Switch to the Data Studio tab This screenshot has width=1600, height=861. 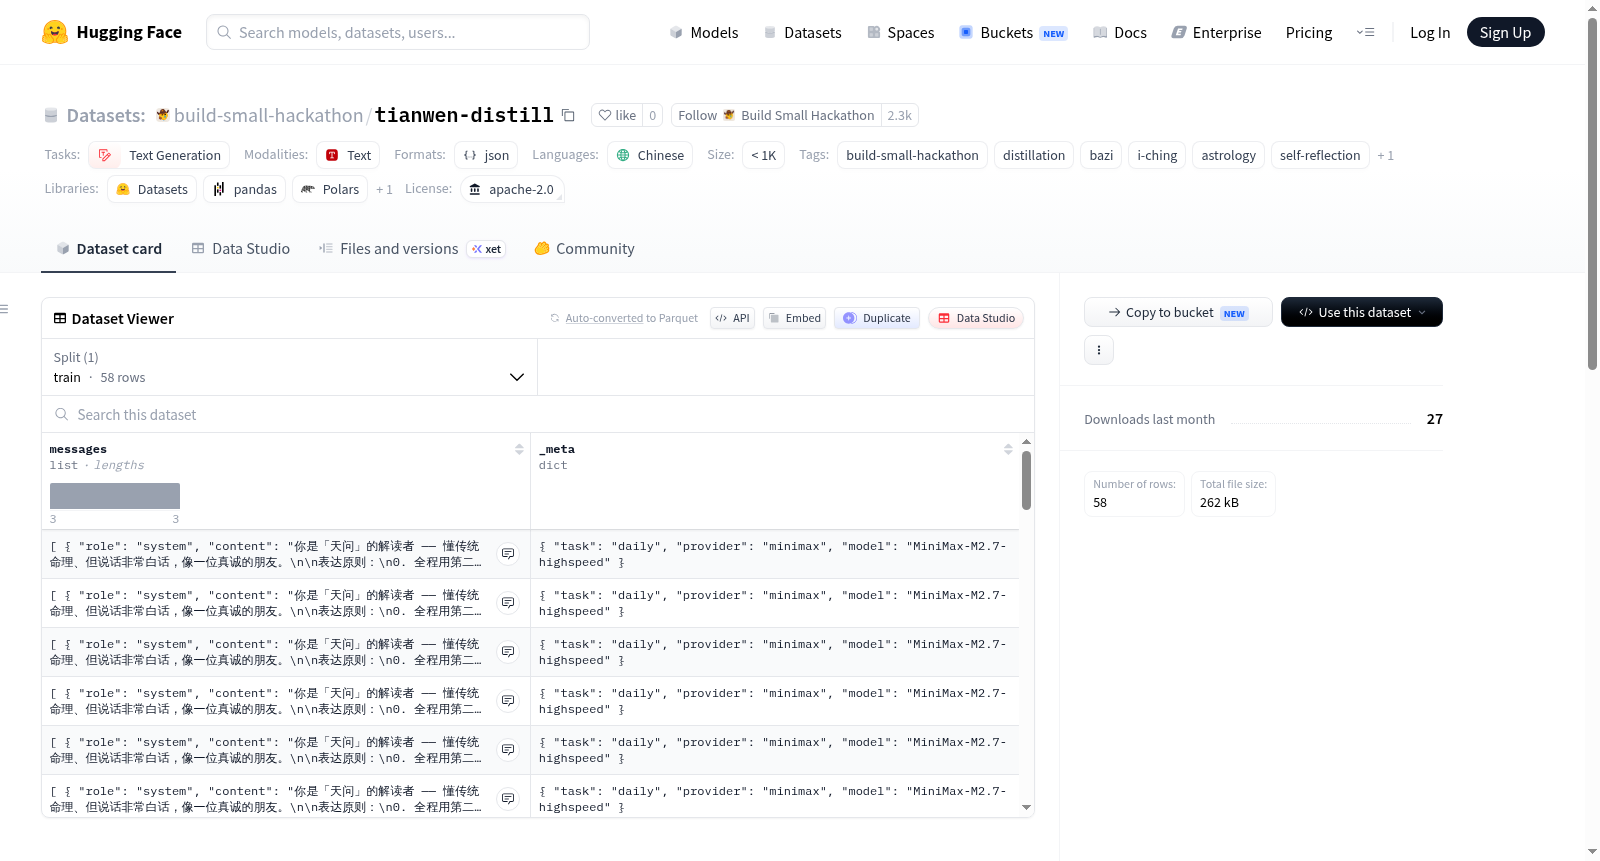click(241, 249)
